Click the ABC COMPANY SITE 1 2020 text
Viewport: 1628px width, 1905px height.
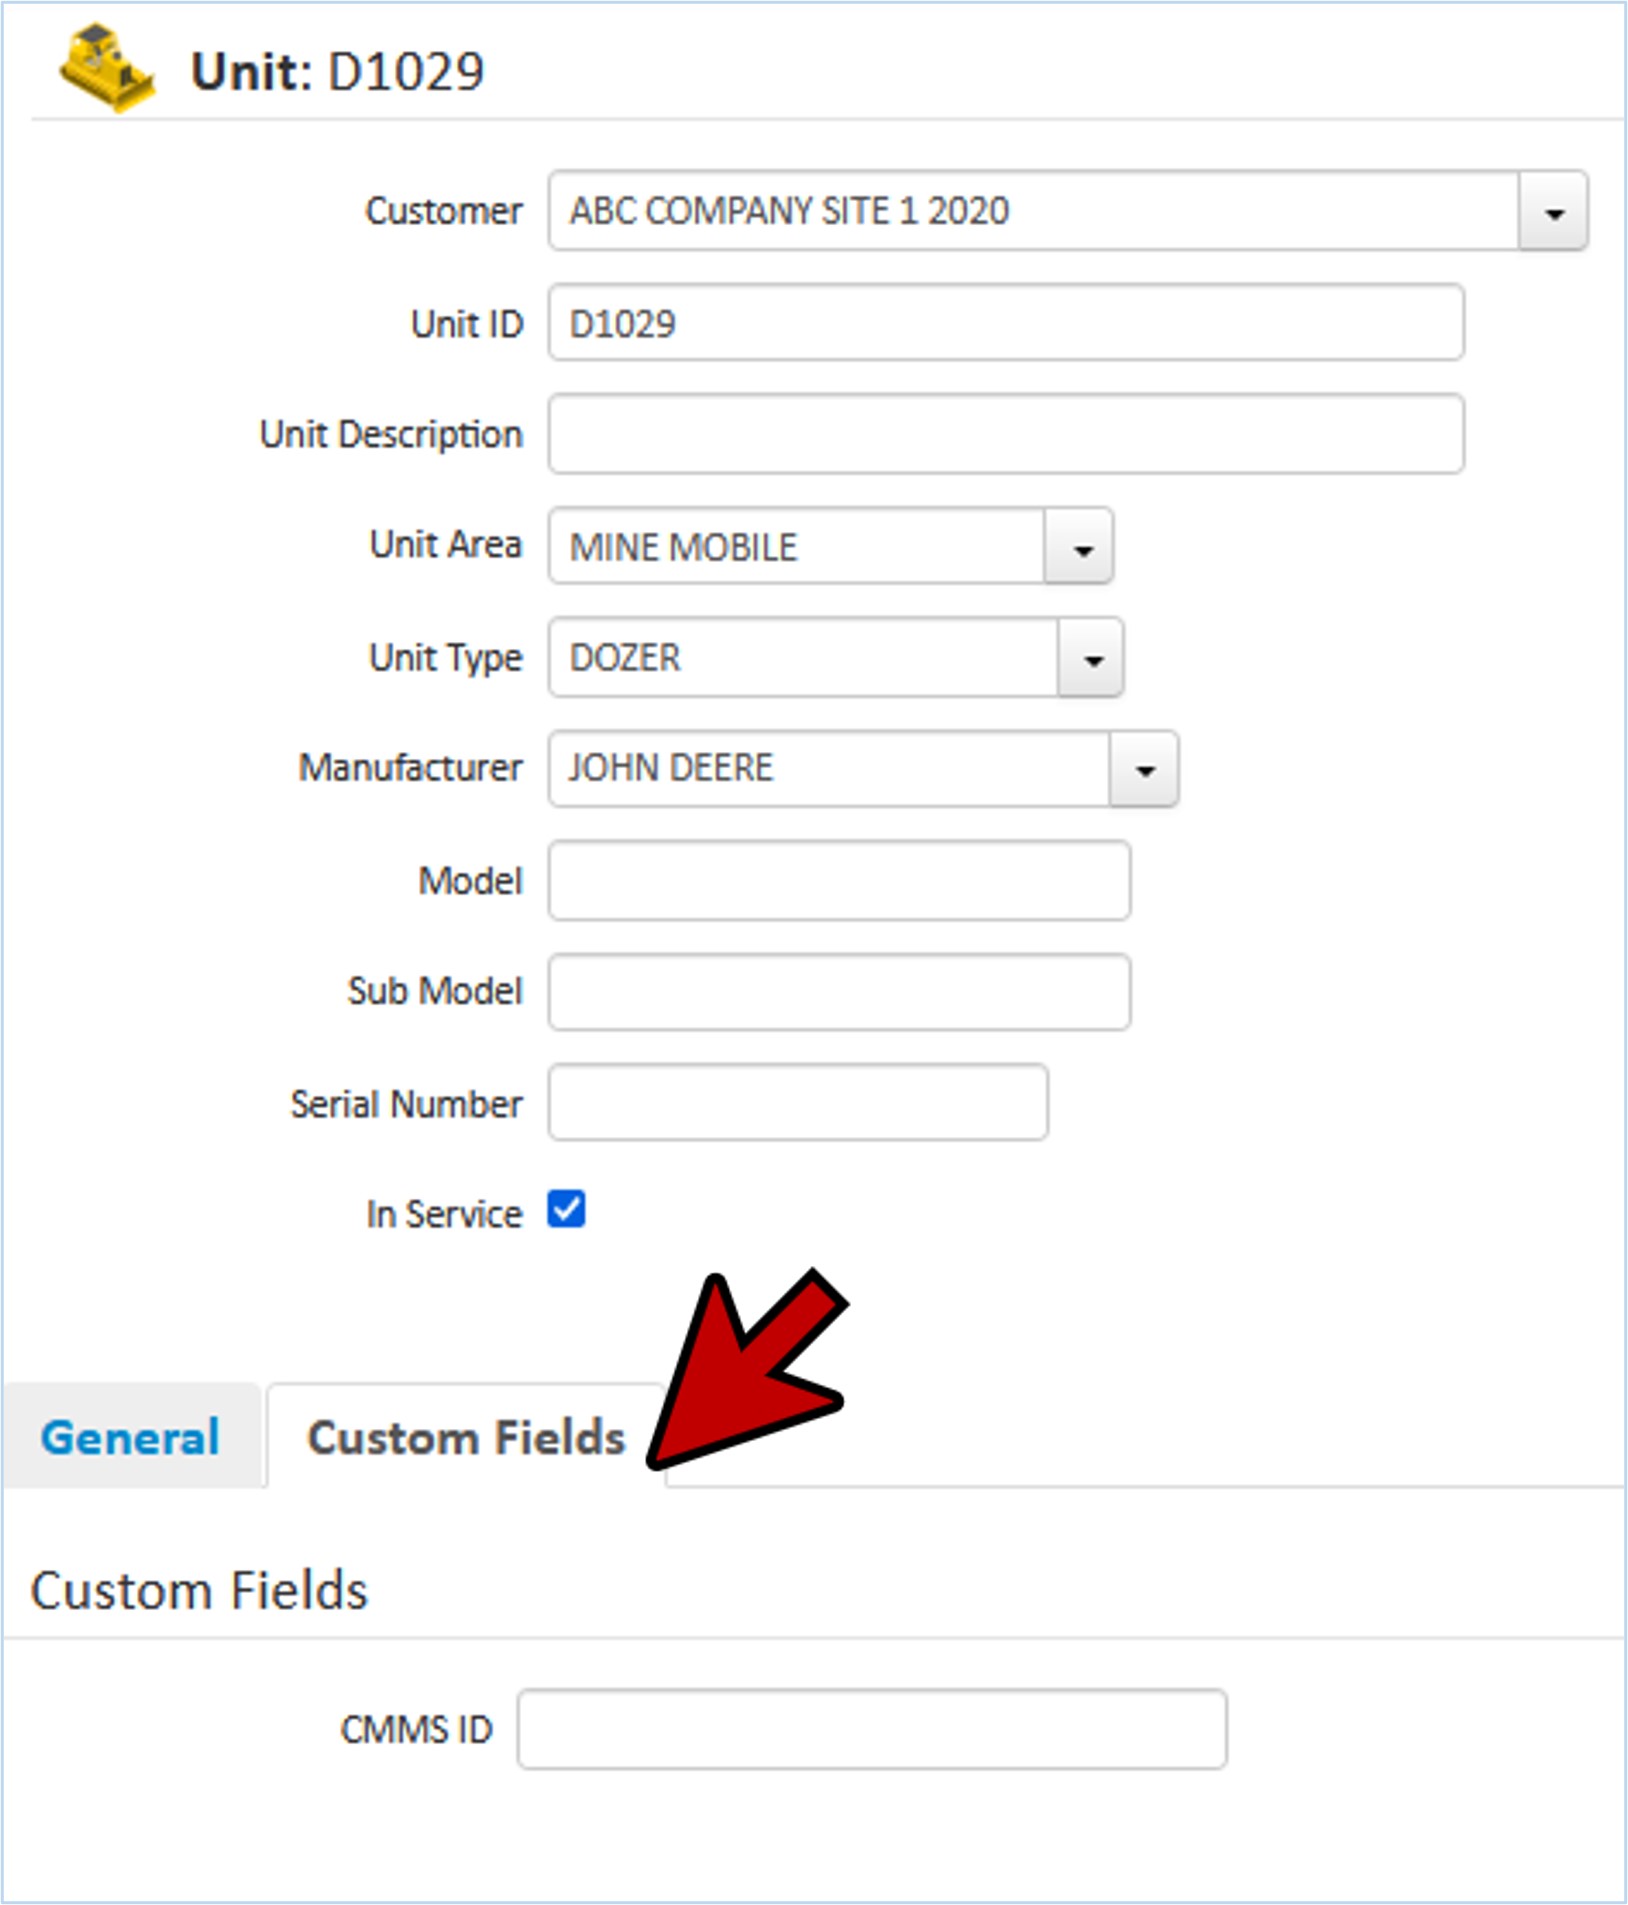pos(789,211)
